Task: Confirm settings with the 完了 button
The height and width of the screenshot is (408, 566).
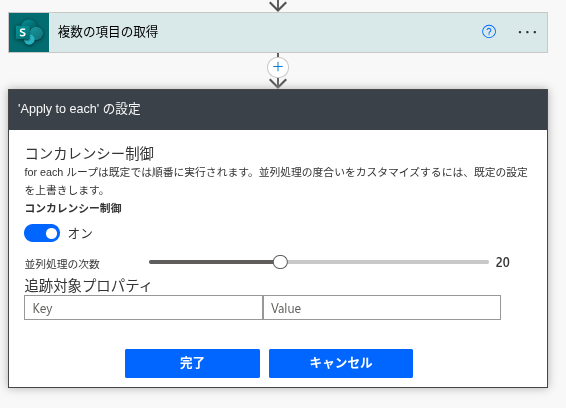Action: tap(192, 363)
